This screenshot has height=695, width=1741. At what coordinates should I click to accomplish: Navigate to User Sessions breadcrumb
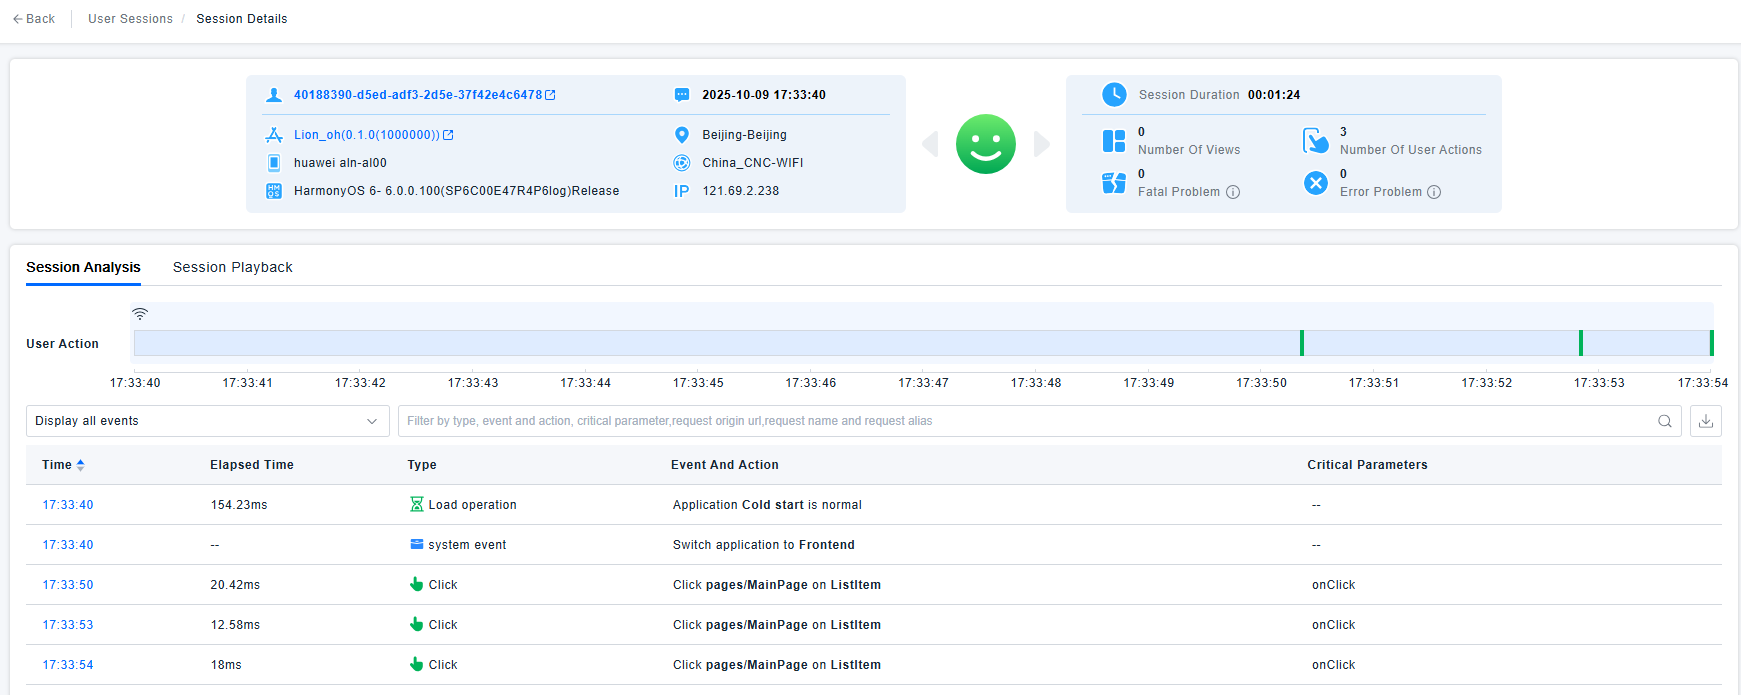(x=130, y=19)
